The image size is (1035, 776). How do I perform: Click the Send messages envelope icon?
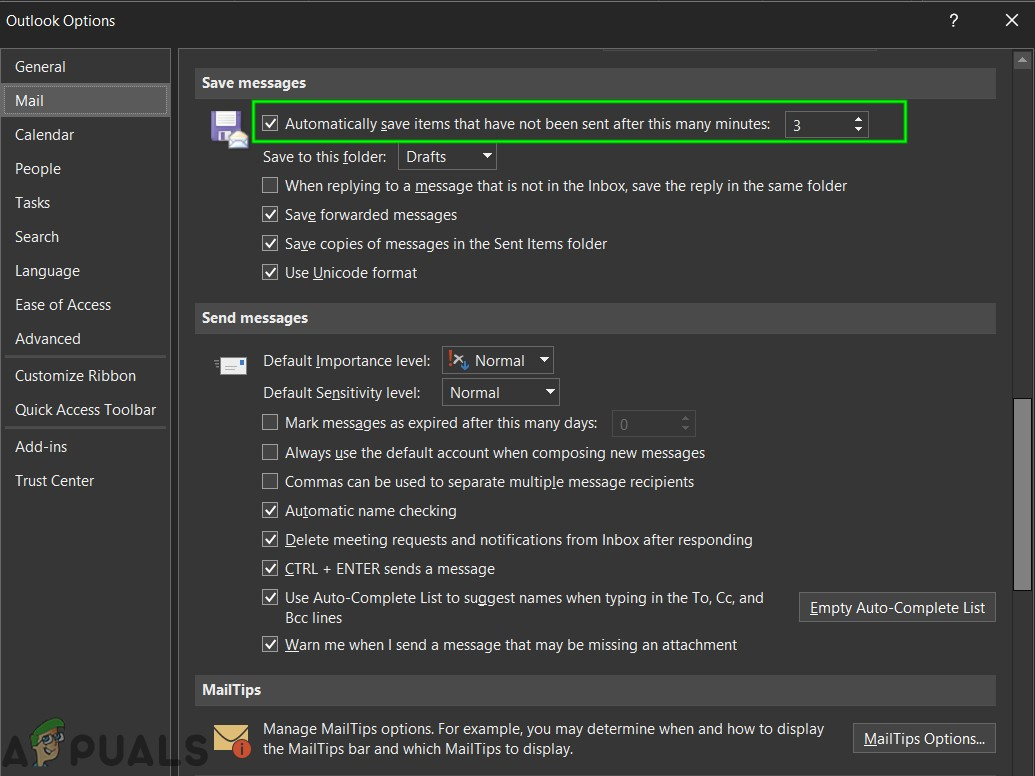[x=231, y=365]
